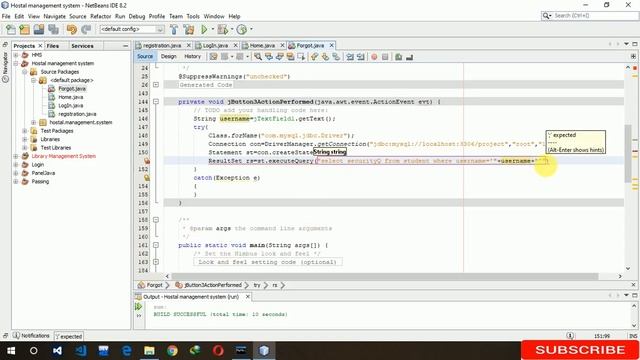Click the Profile Project toolbar icon
Viewport: 640px width, 360px height.
click(242, 29)
